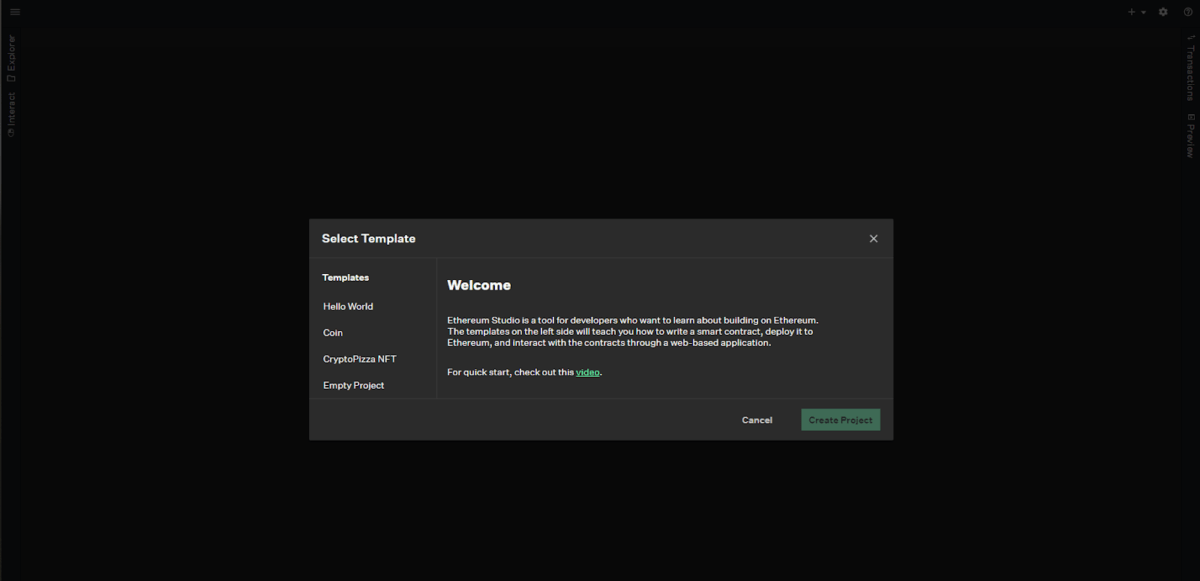Select the Templates heading in list
This screenshot has width=1200, height=581.
pos(345,278)
